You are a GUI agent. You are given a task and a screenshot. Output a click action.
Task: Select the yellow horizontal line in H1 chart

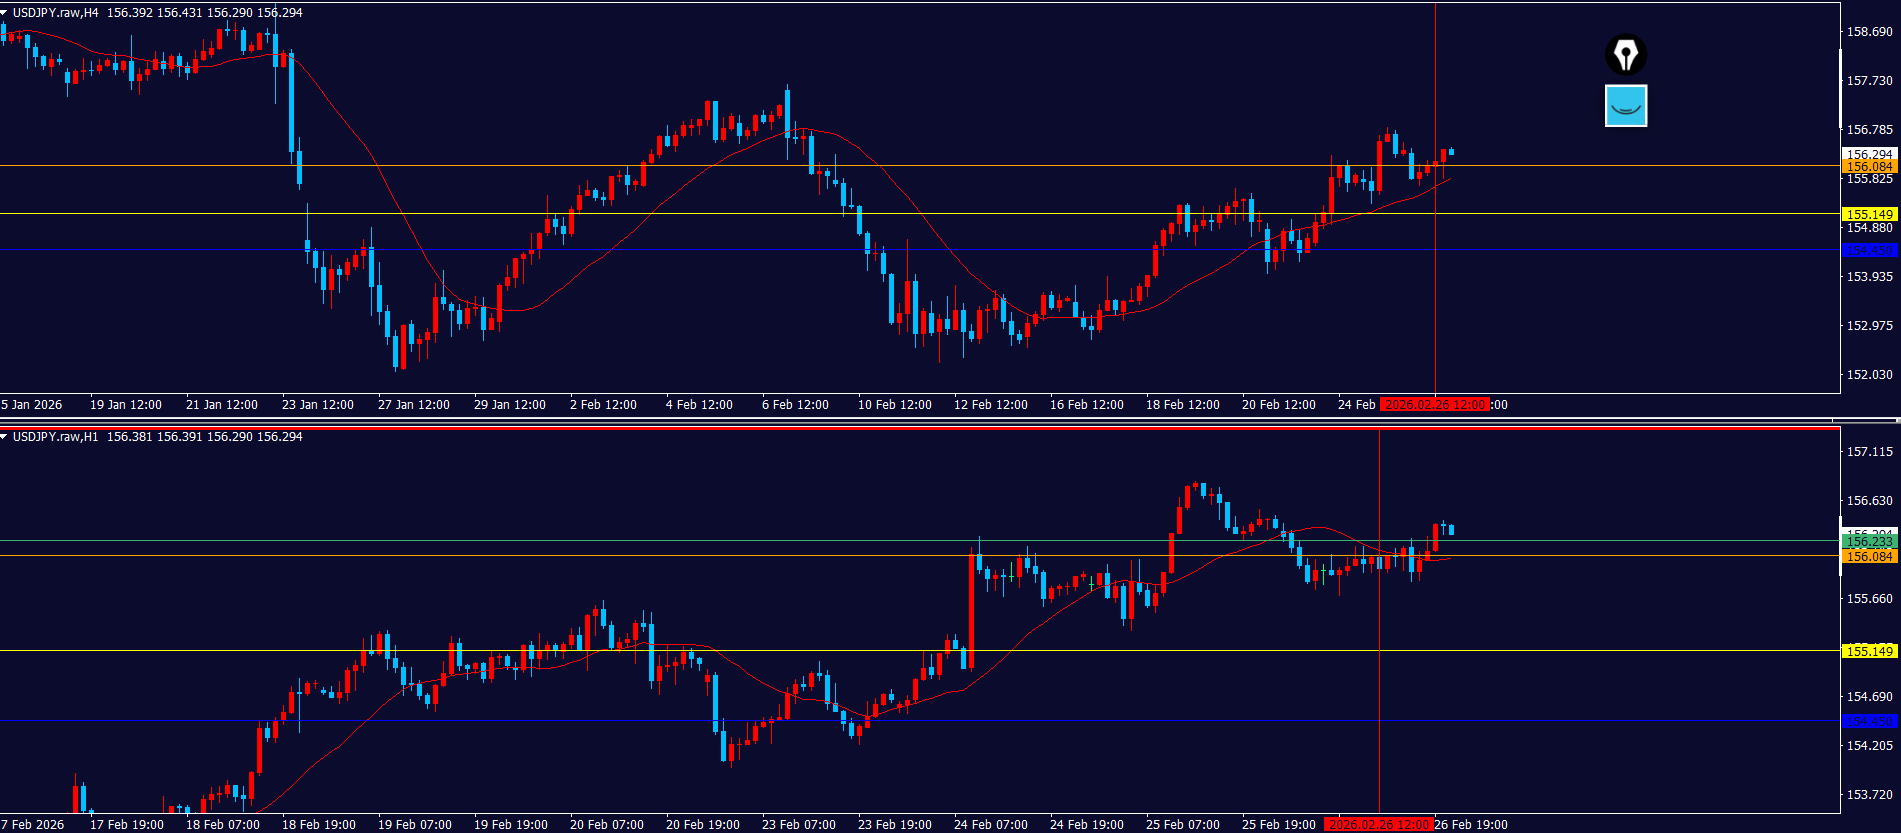700,651
